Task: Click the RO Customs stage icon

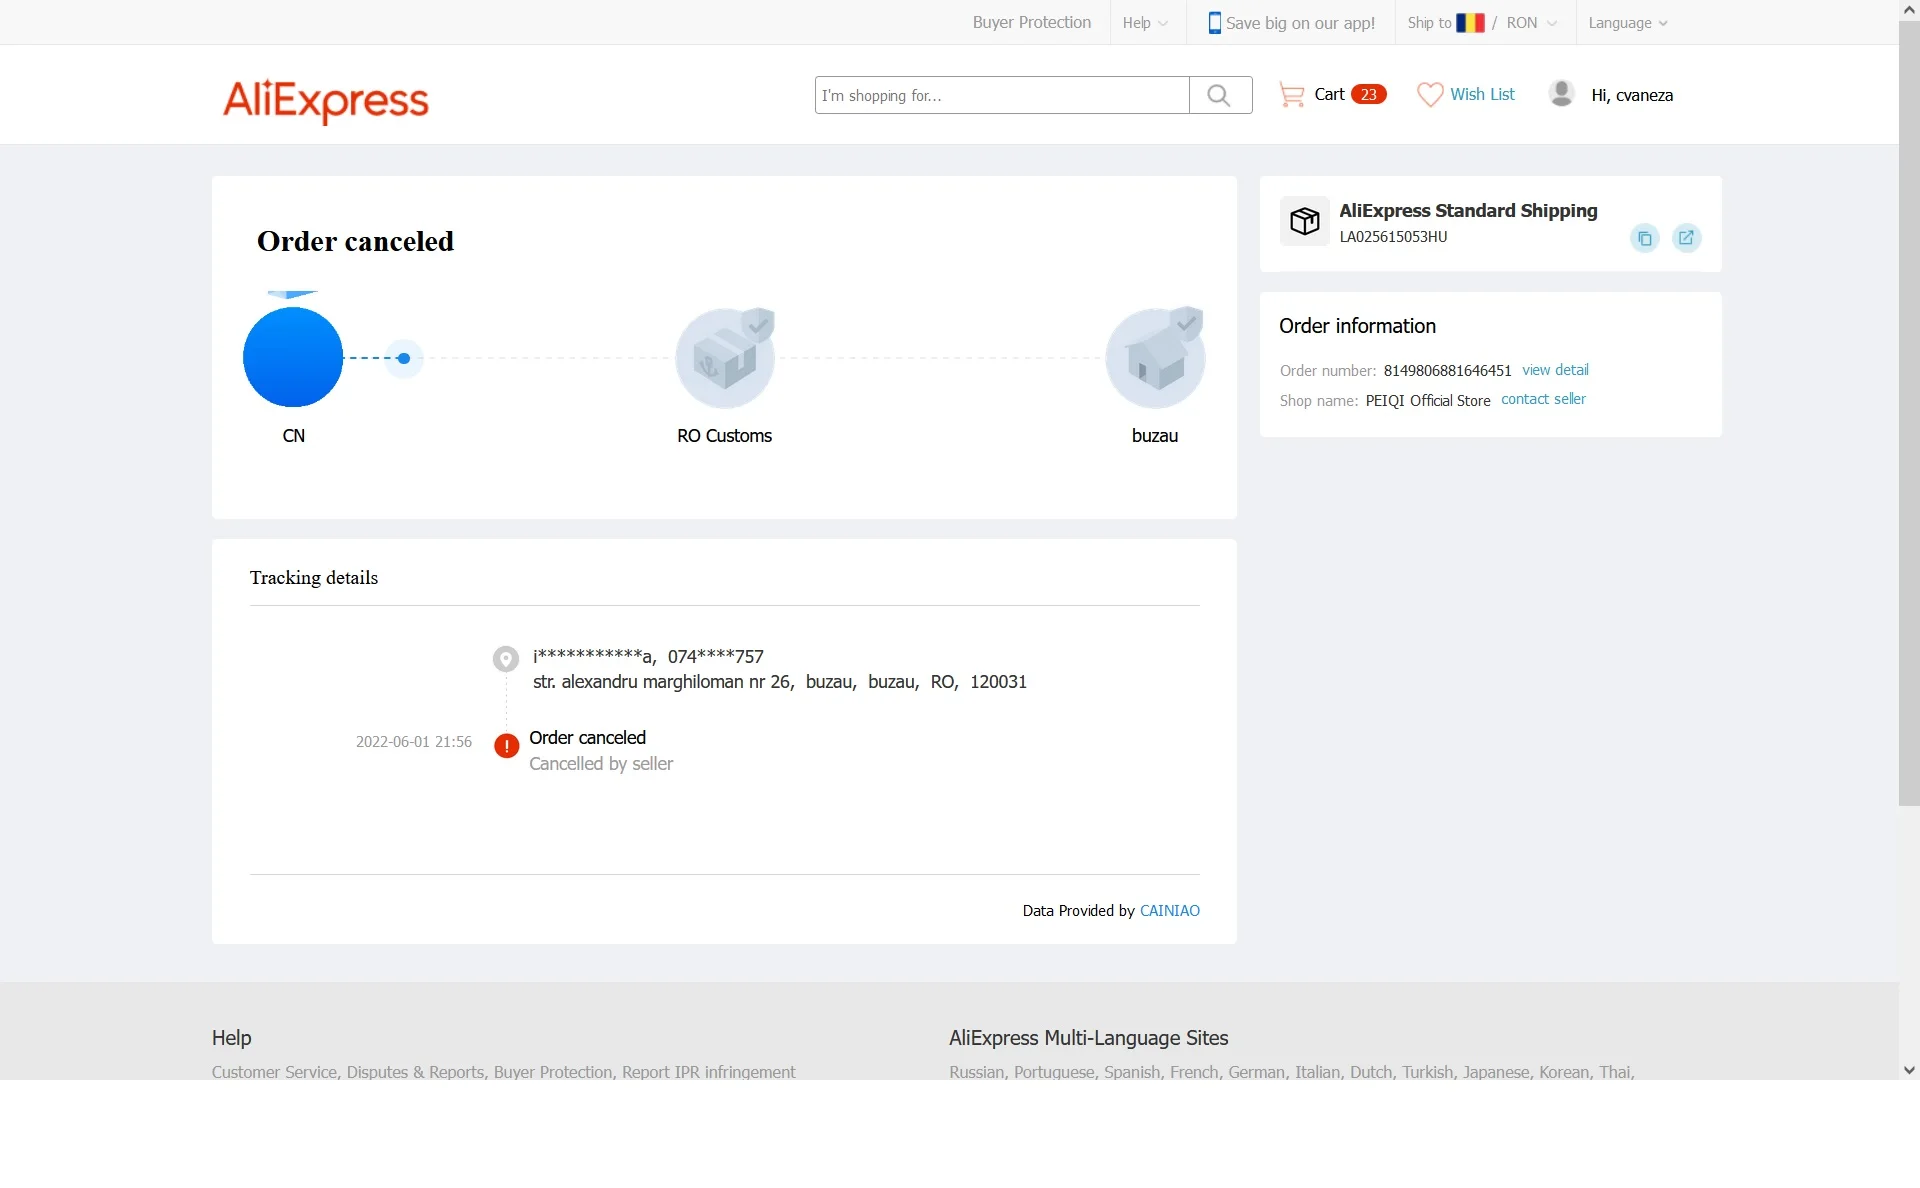Action: tap(725, 358)
